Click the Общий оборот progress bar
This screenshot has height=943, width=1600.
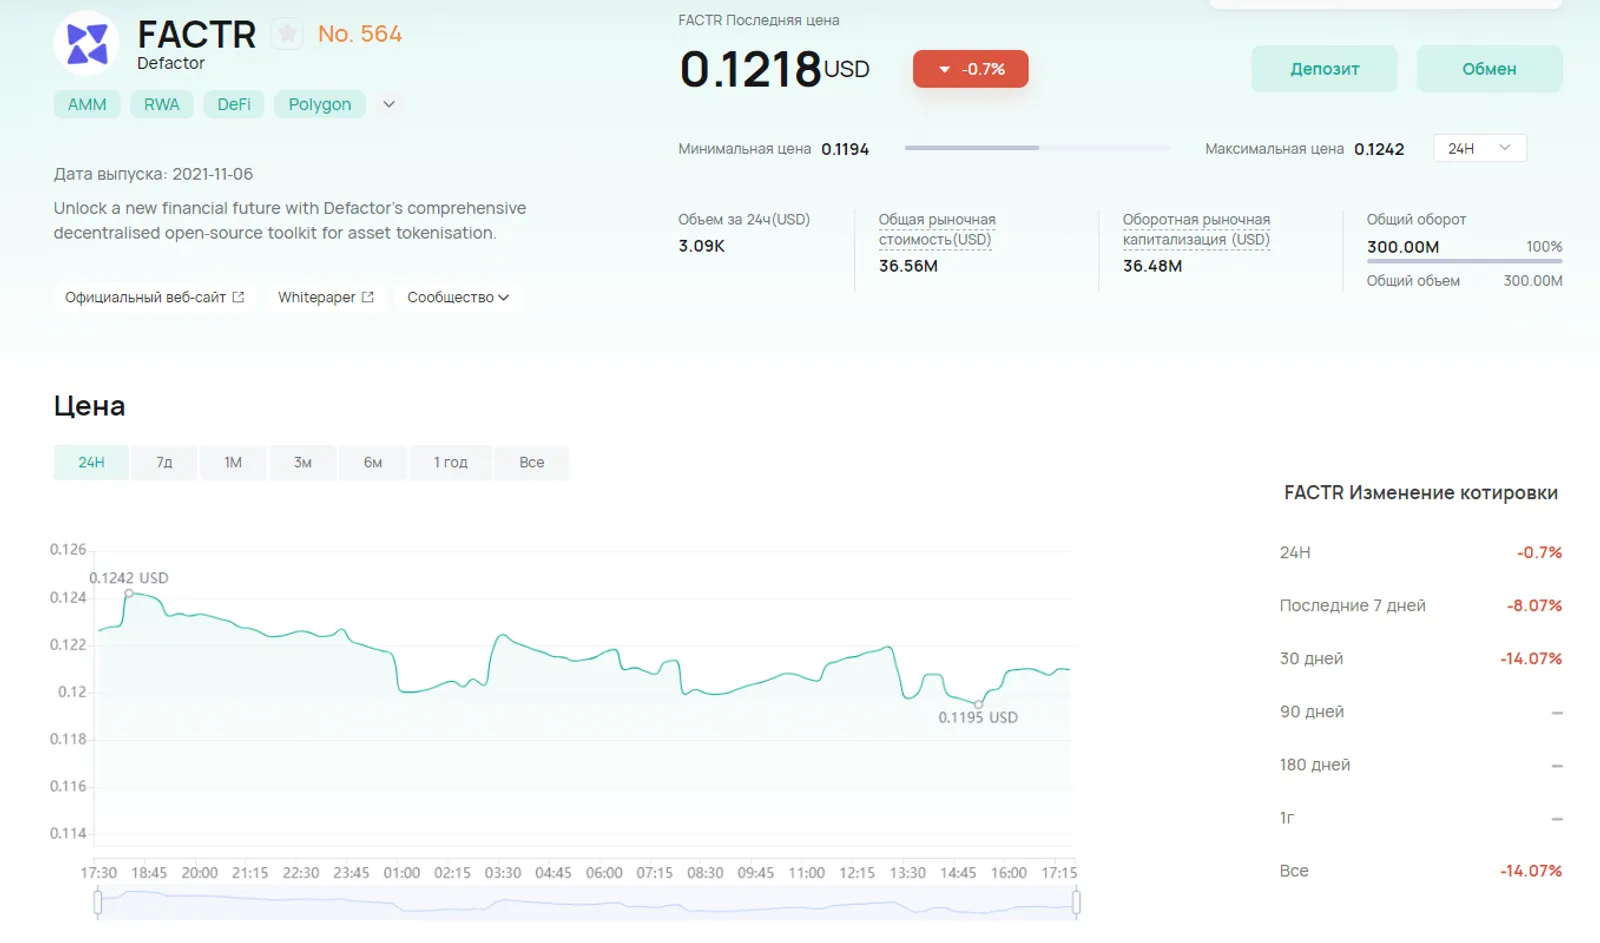coord(1464,261)
